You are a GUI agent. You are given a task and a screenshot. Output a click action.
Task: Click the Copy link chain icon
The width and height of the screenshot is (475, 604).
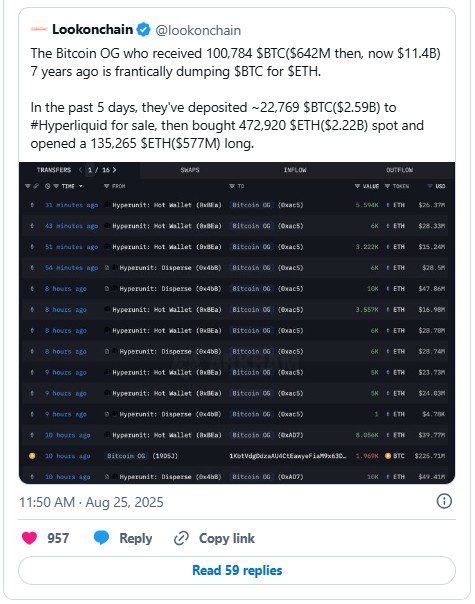[181, 538]
